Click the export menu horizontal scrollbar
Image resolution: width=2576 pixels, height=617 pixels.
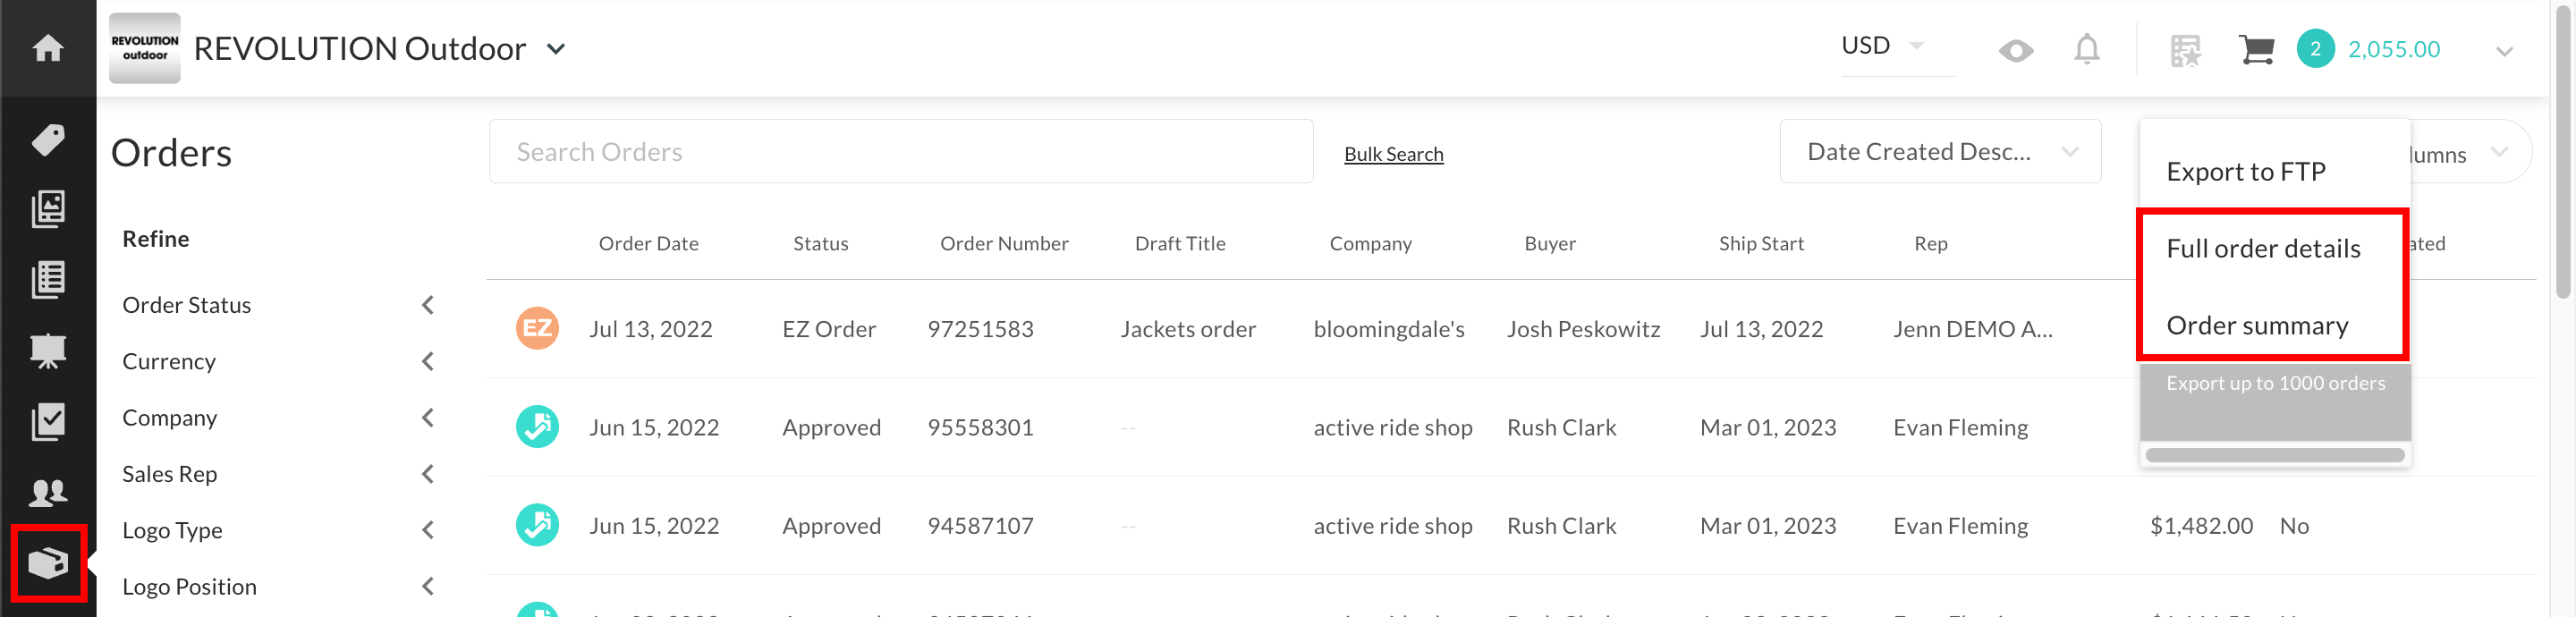tap(2274, 455)
